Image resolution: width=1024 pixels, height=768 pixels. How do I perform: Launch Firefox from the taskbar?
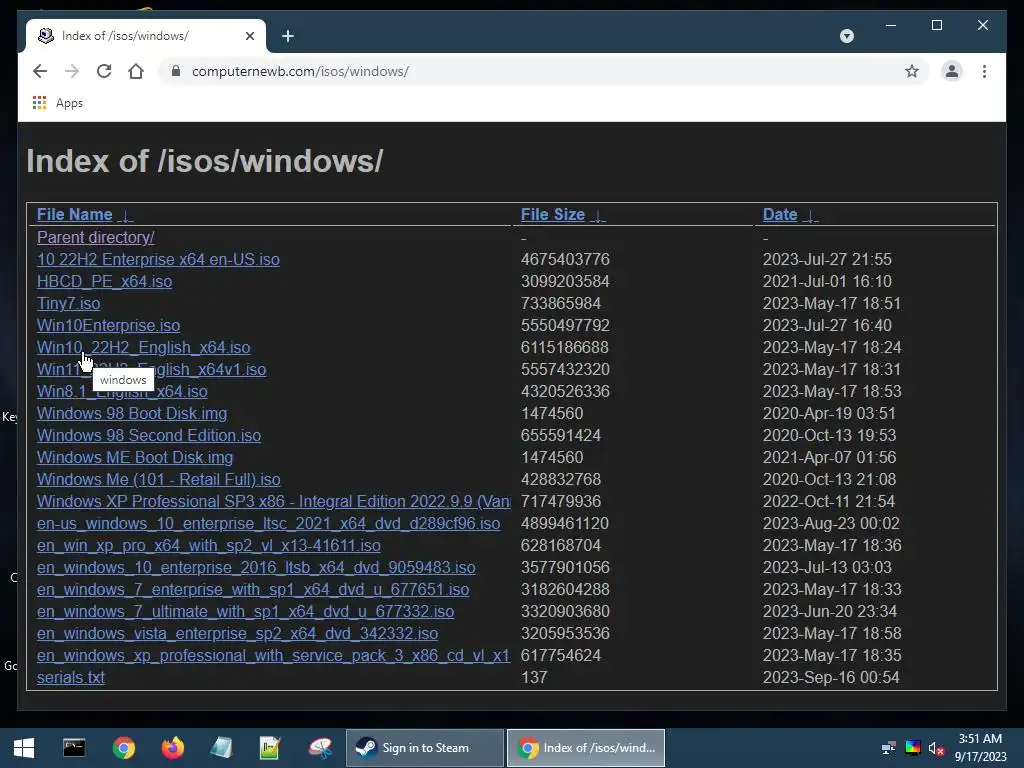[x=172, y=748]
